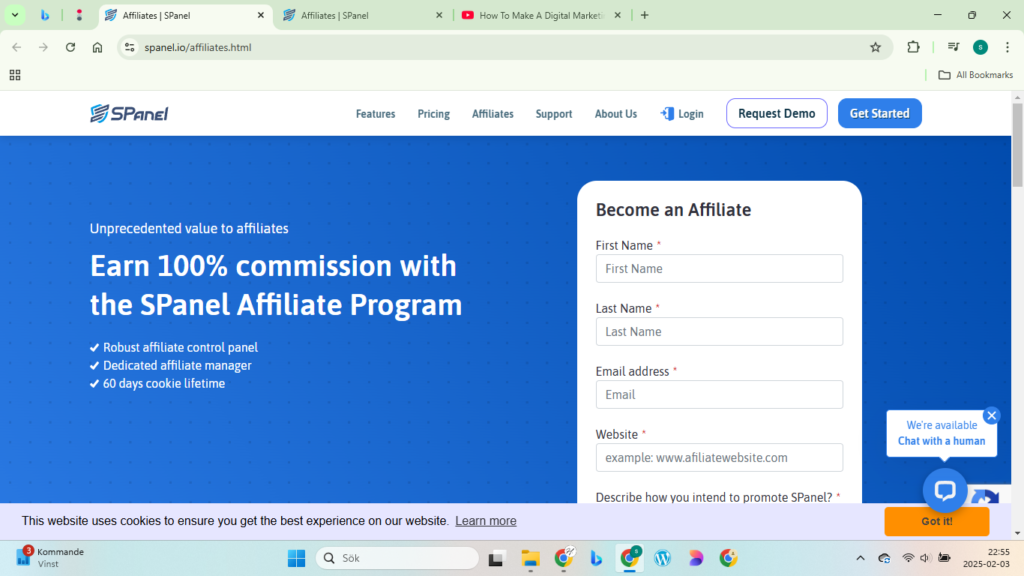Open the volume tray icon
1024x576 pixels.
(x=925, y=558)
